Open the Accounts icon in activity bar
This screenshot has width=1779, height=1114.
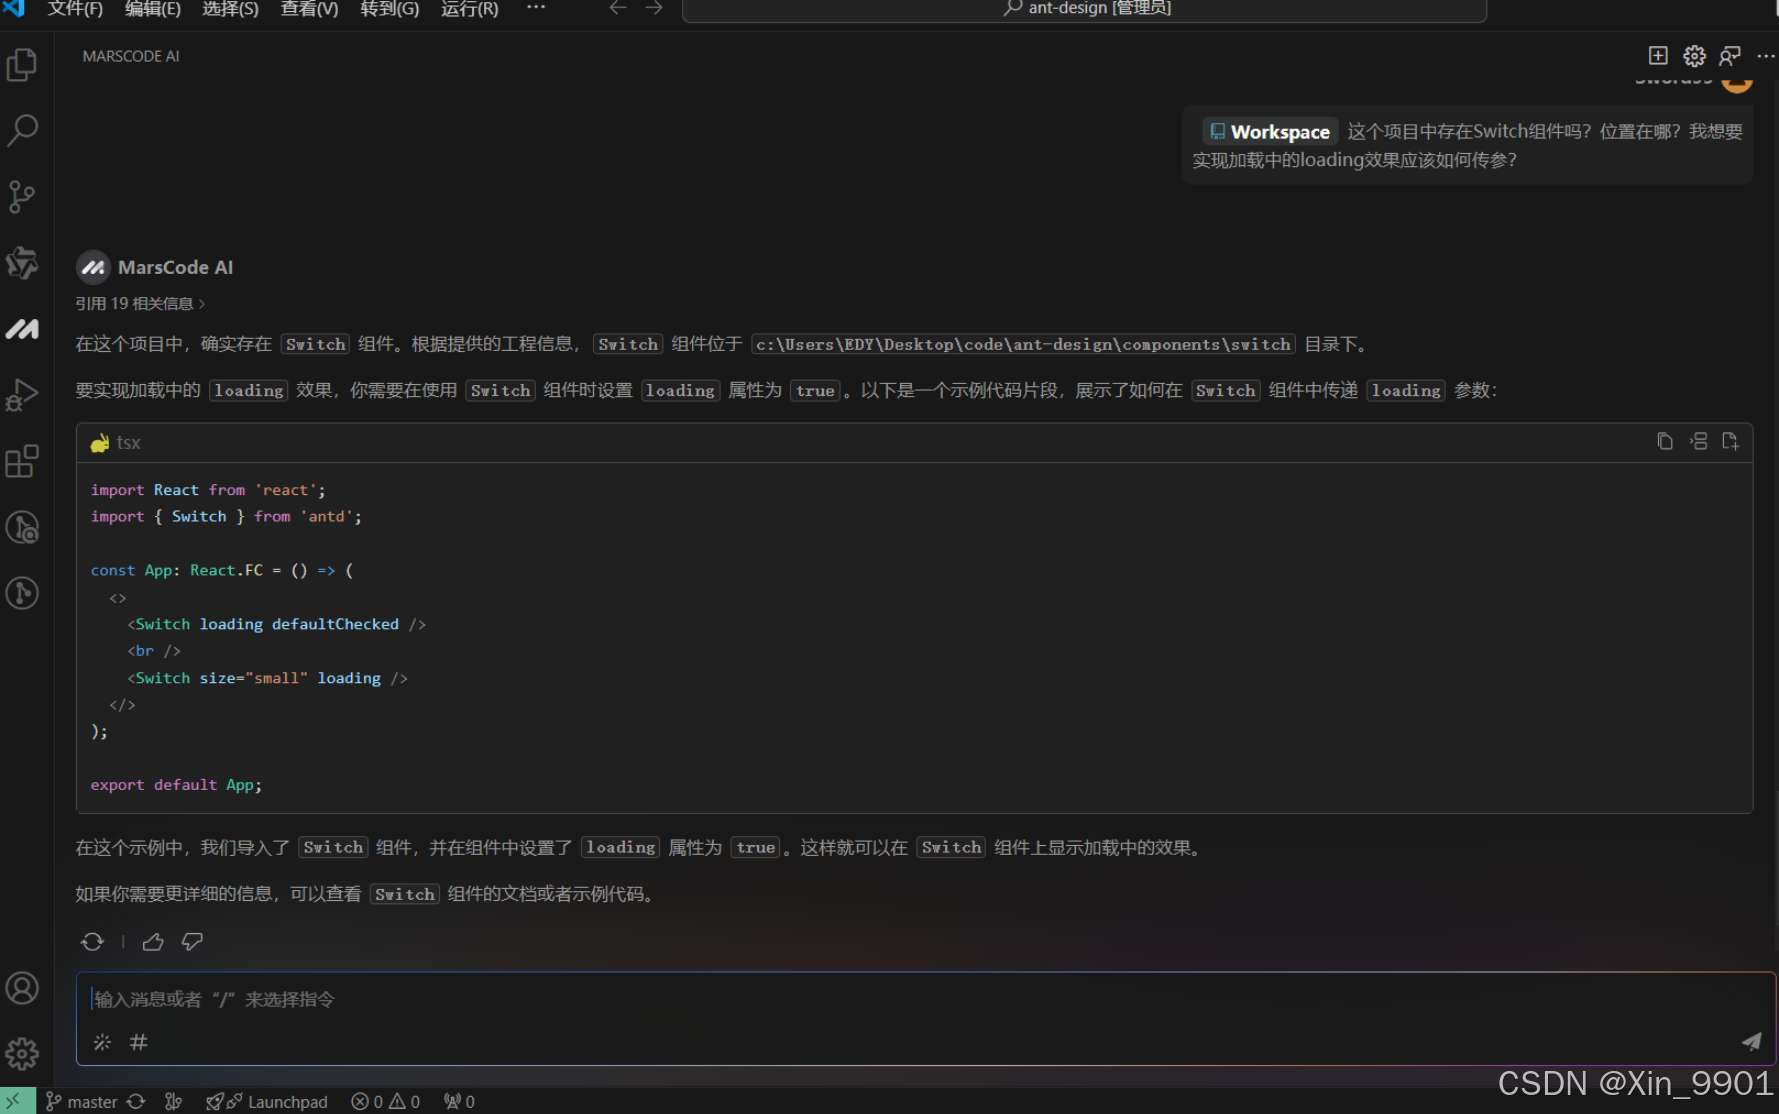click(22, 988)
